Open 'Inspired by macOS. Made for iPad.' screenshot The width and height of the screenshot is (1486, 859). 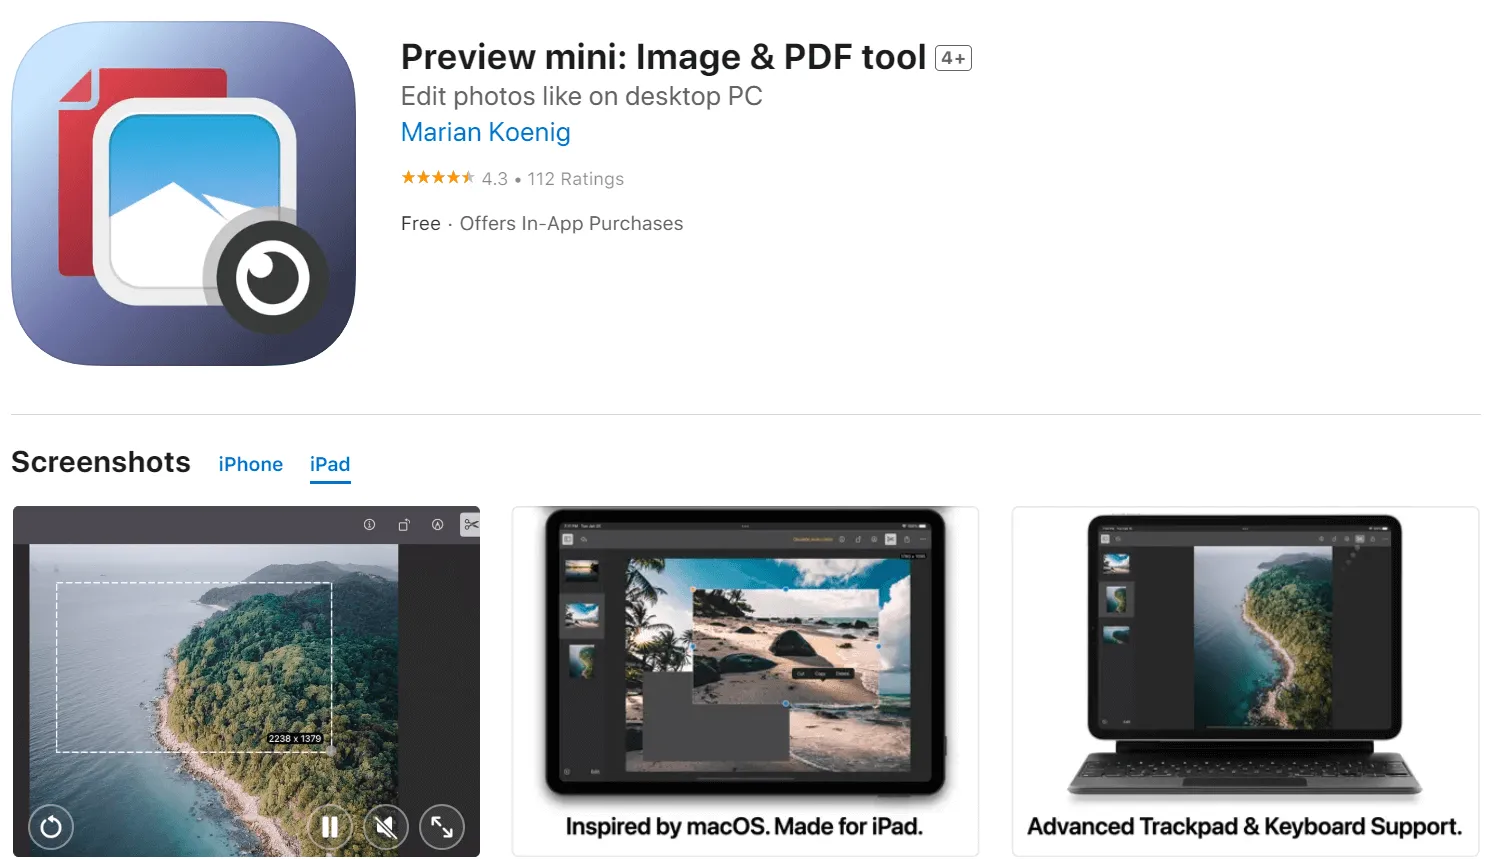click(x=745, y=681)
